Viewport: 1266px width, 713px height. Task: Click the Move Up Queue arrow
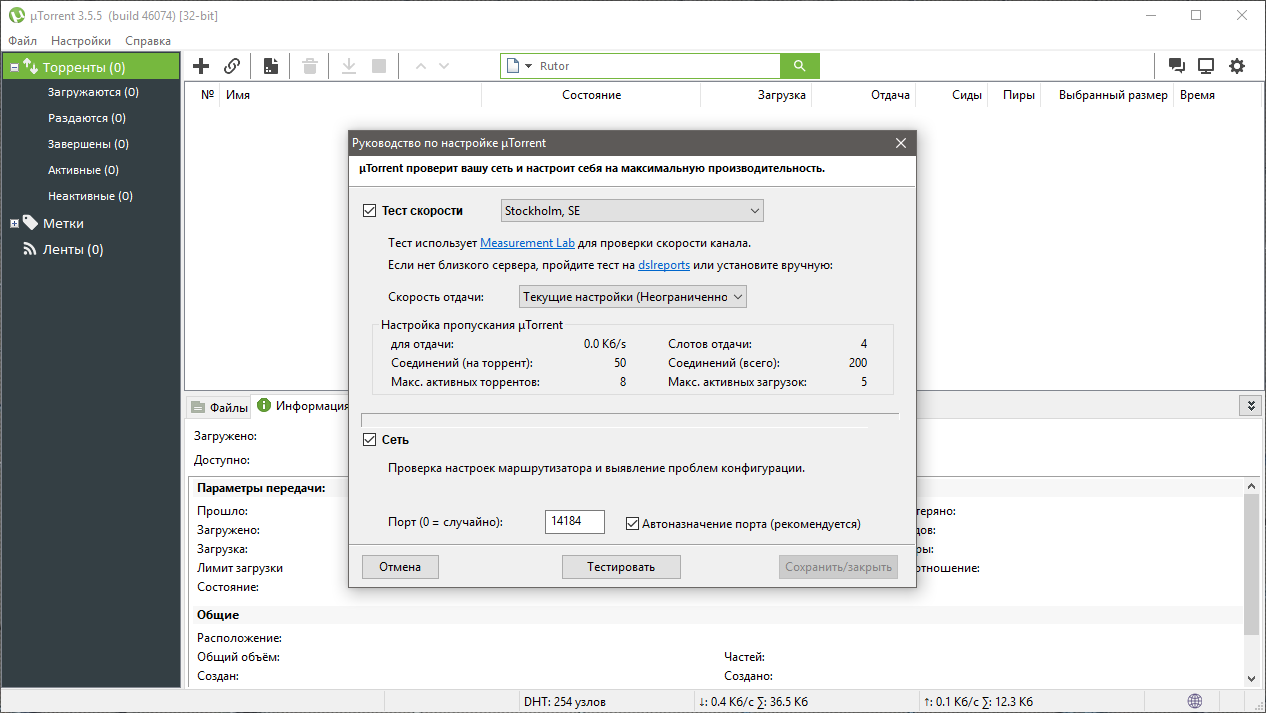coord(420,66)
